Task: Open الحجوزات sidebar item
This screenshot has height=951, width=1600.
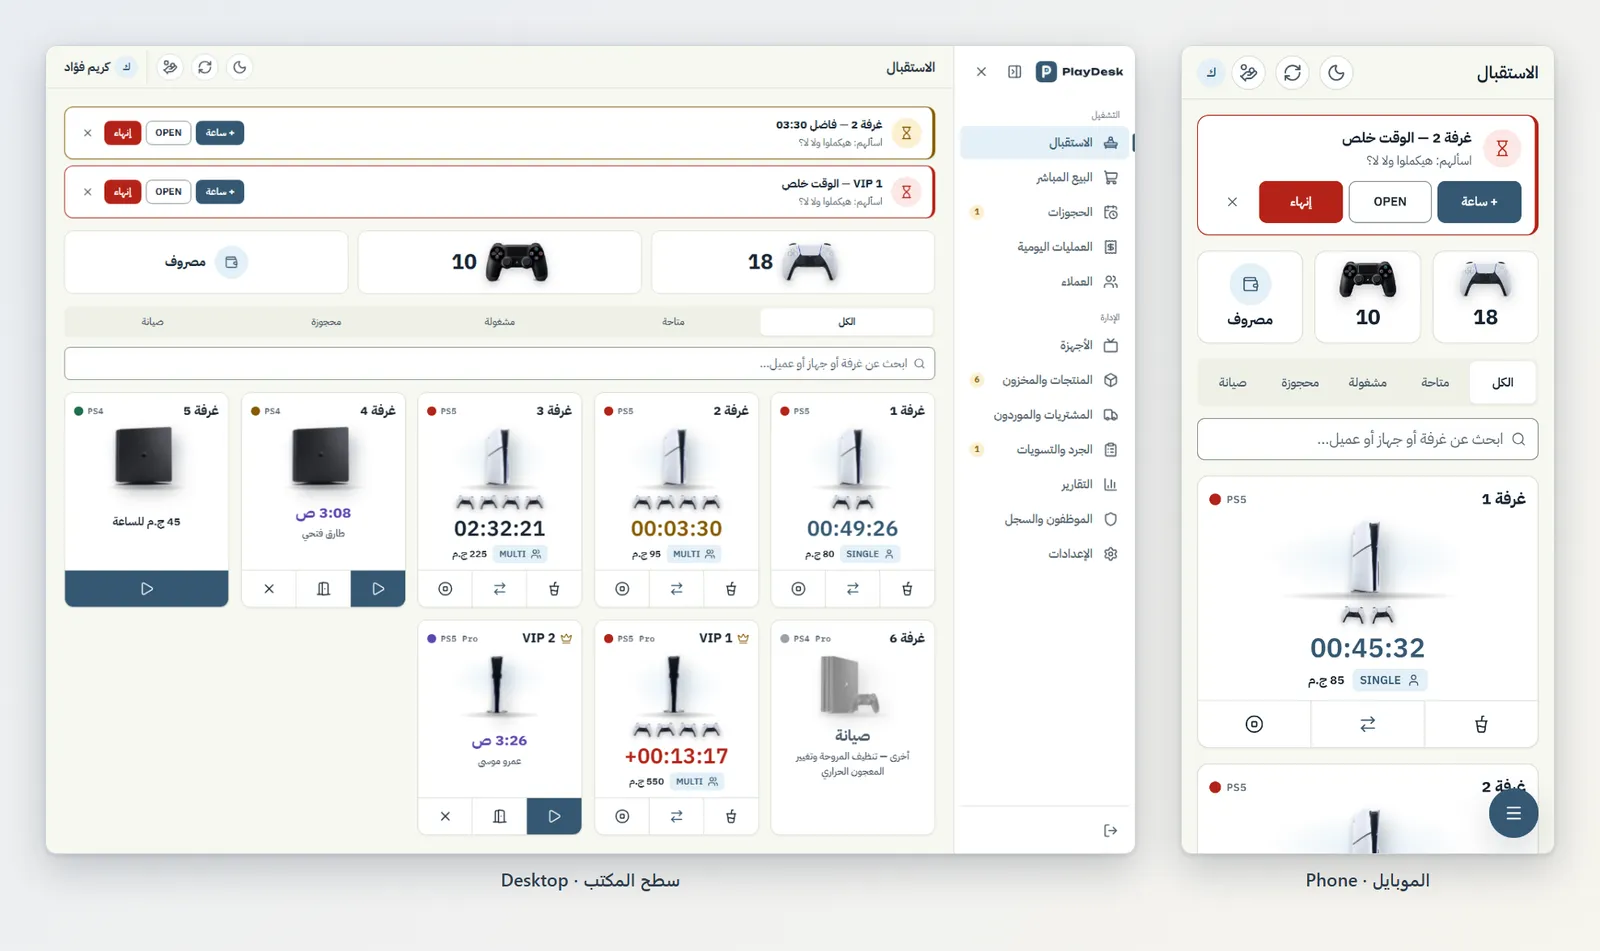Action: 1045,212
